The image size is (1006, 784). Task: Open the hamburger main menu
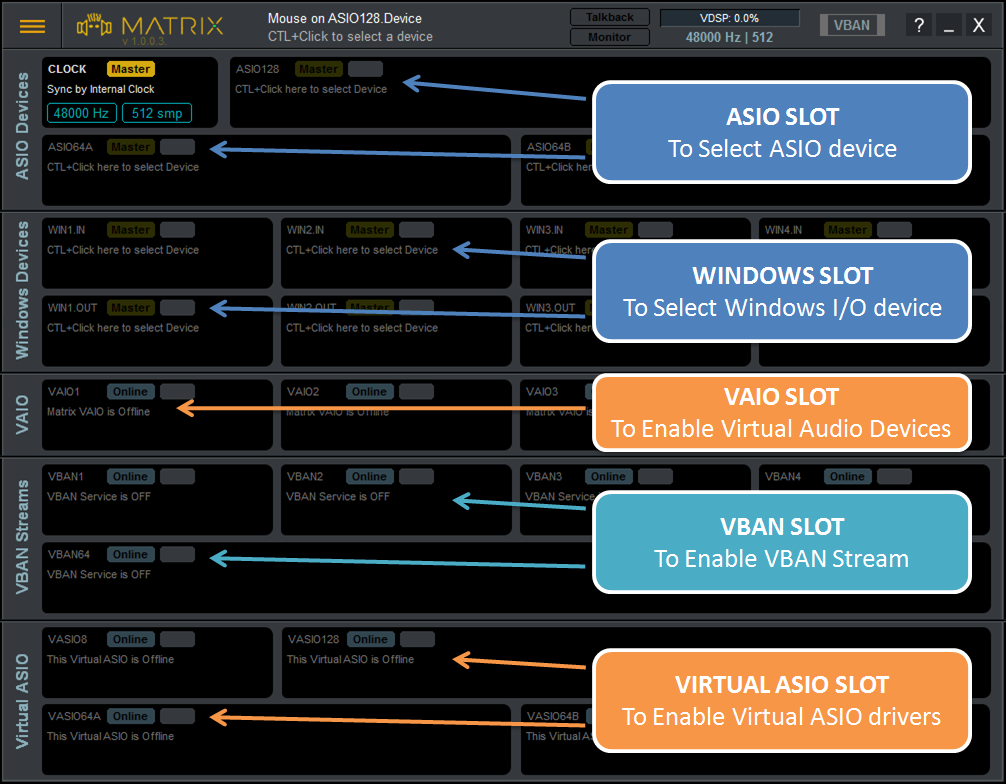tap(32, 26)
